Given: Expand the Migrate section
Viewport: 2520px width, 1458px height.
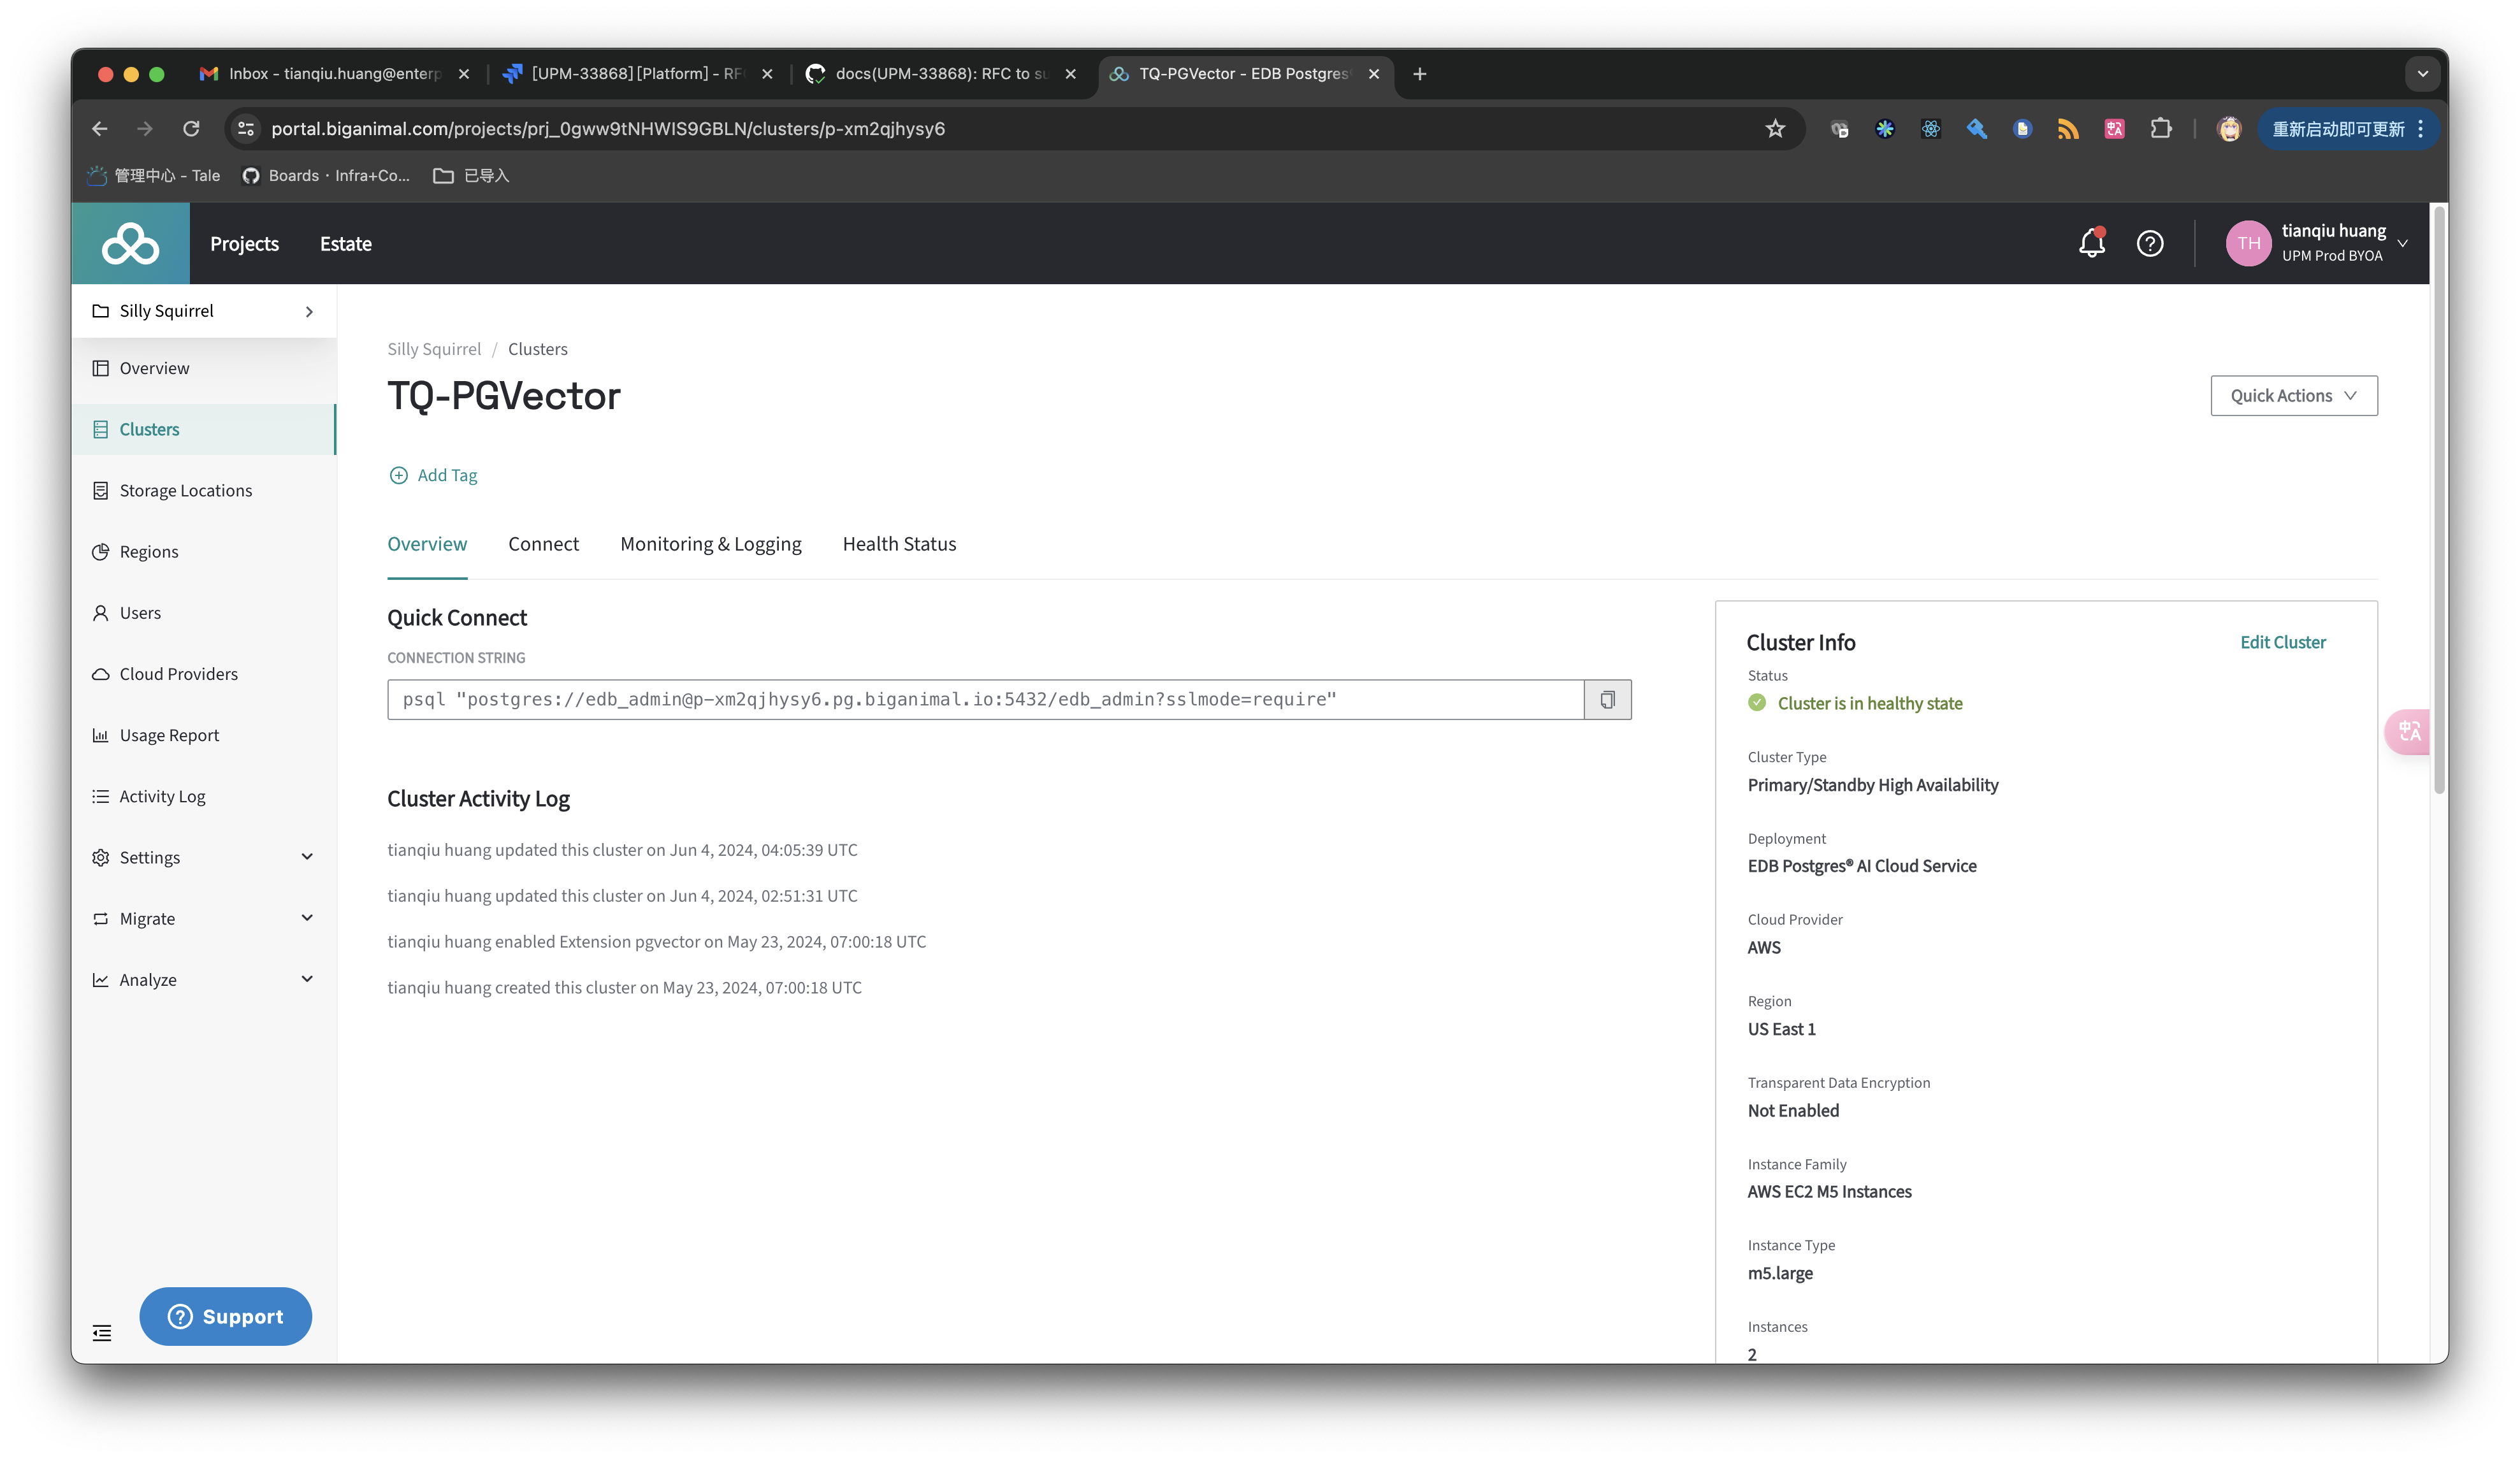Looking at the screenshot, I should click(x=147, y=918).
